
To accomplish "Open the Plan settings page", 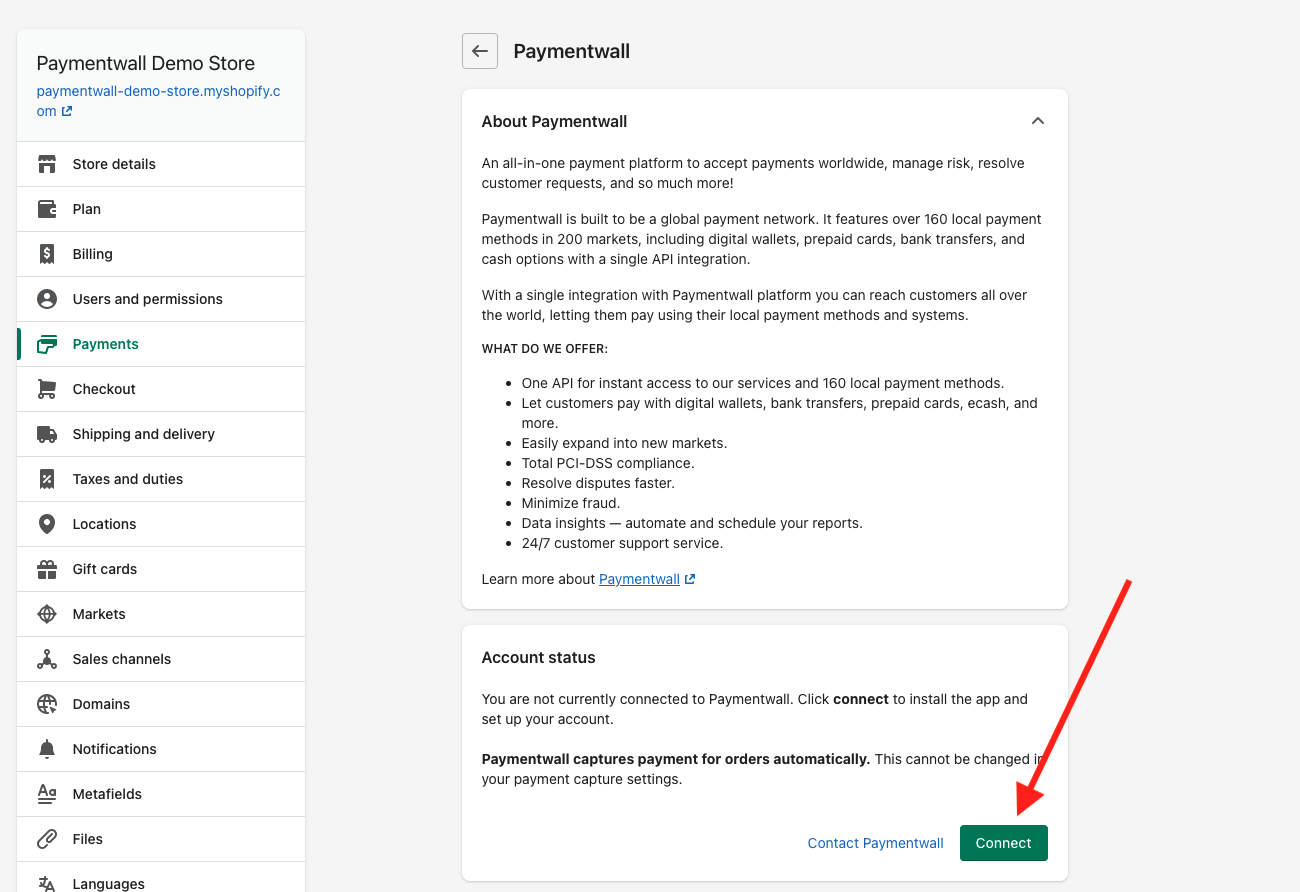I will click(x=161, y=209).
